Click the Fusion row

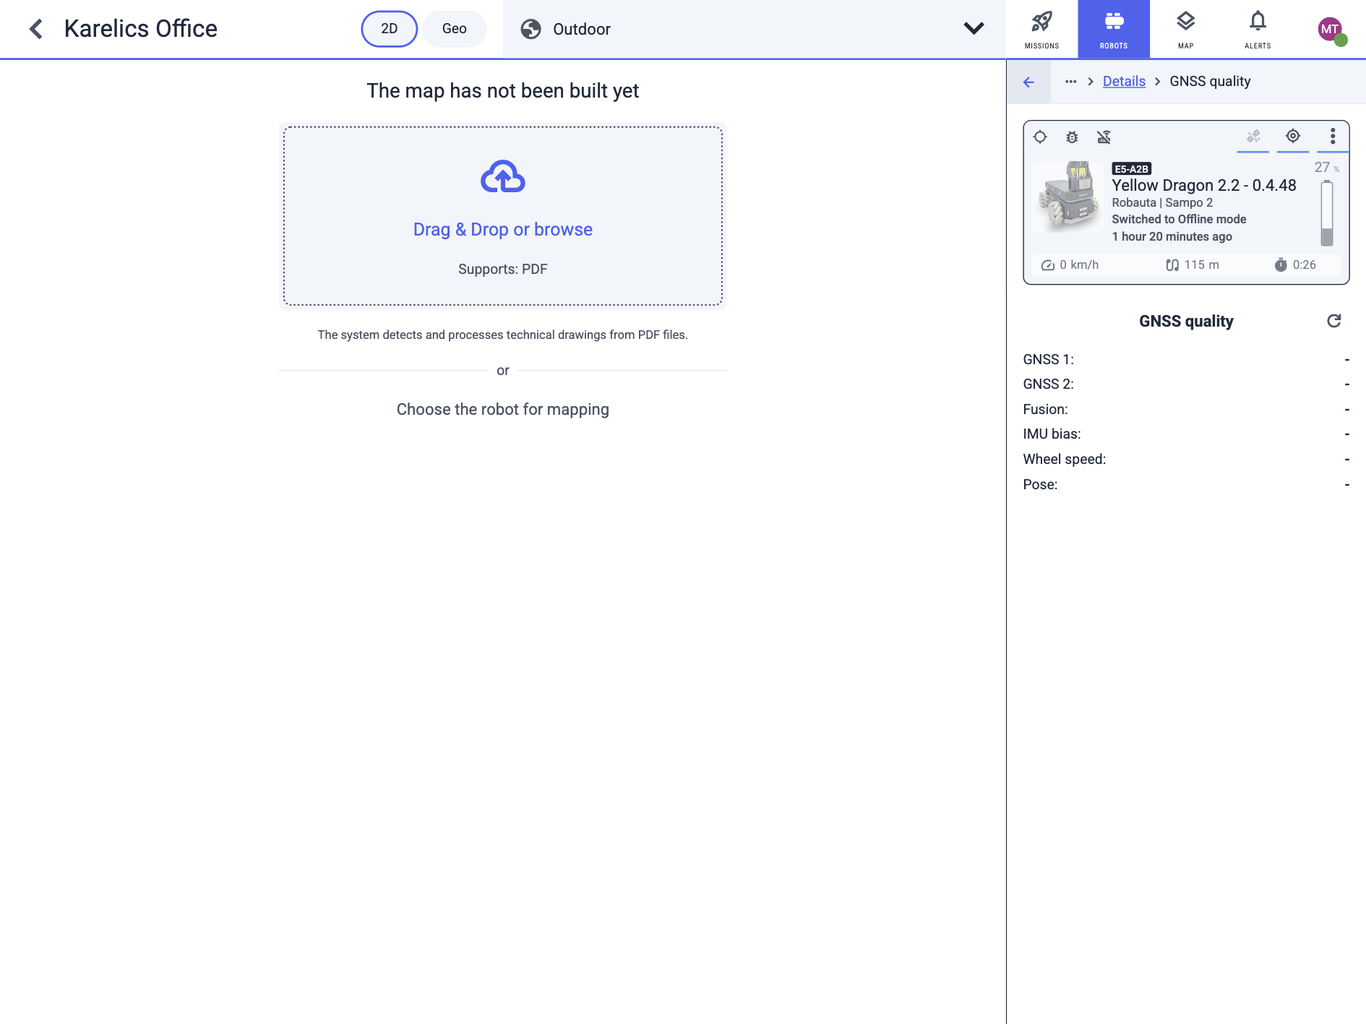tap(1186, 409)
